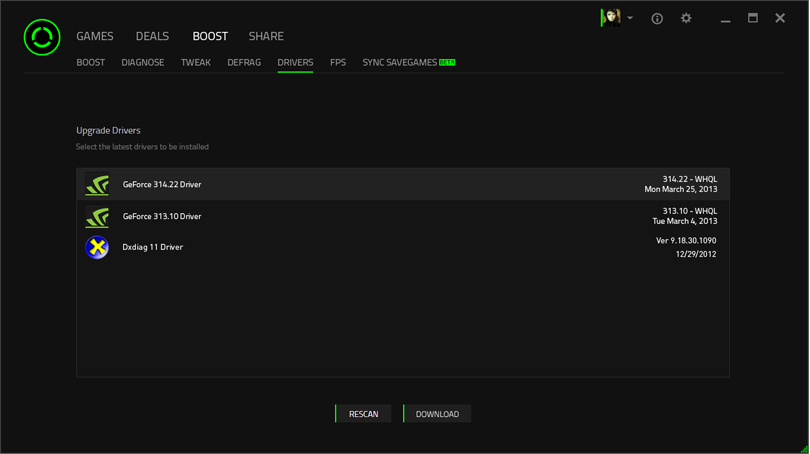Click the DOWNLOAD button
Screen dimensions: 810x454
click(437, 414)
